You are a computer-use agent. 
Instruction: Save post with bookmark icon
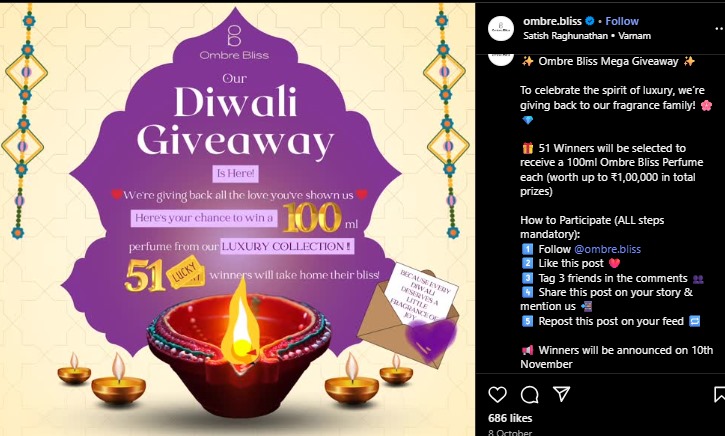coord(719,394)
